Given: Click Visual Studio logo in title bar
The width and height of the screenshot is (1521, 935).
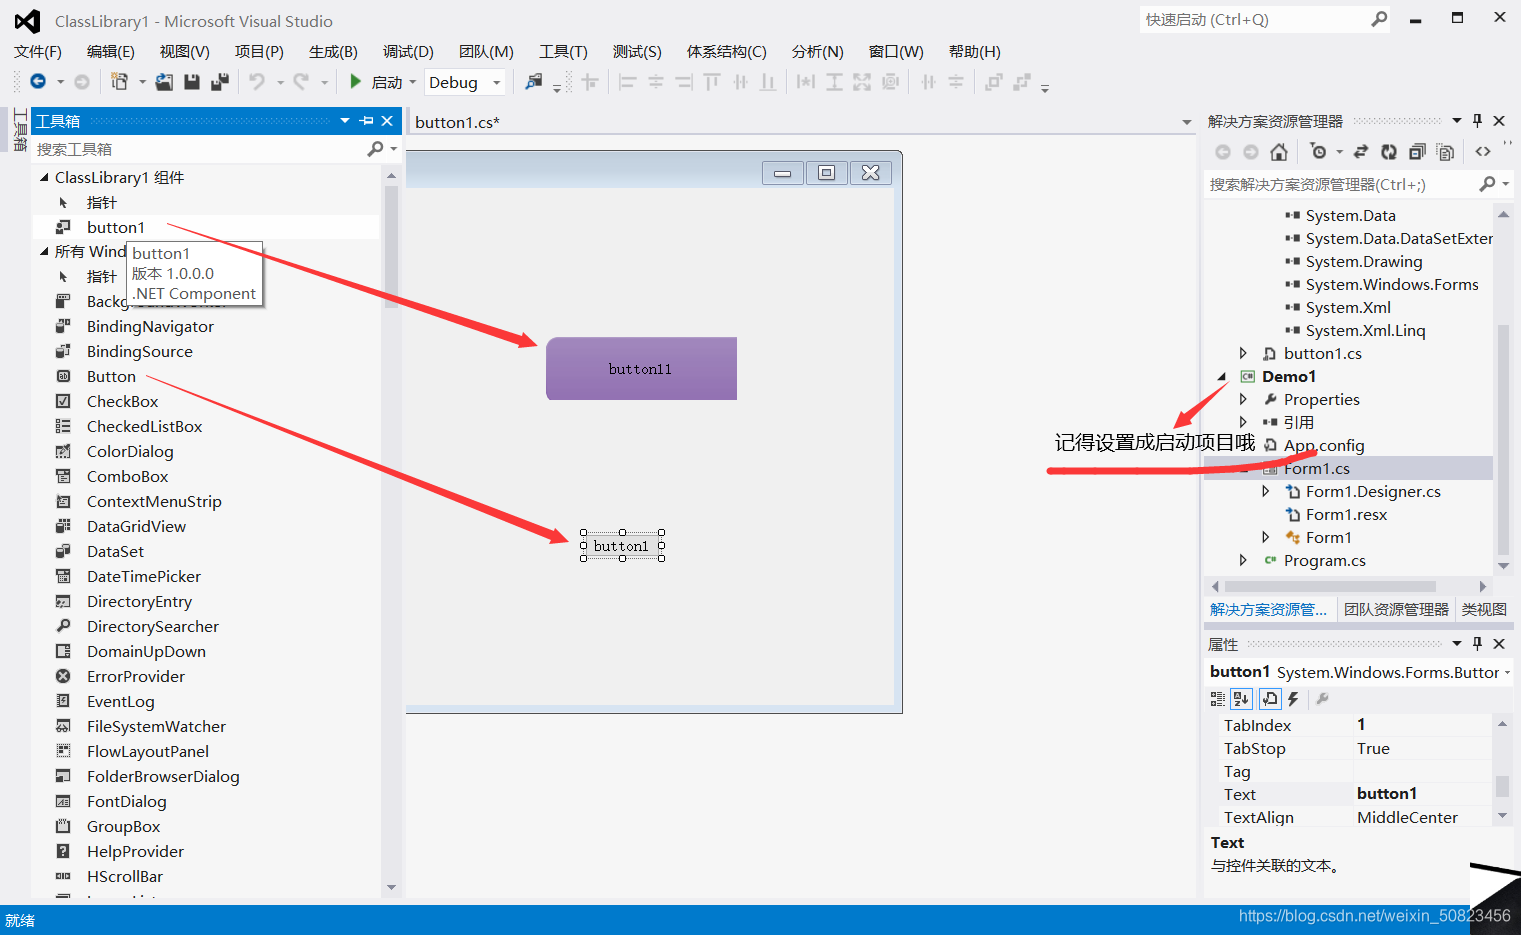Looking at the screenshot, I should point(28,21).
